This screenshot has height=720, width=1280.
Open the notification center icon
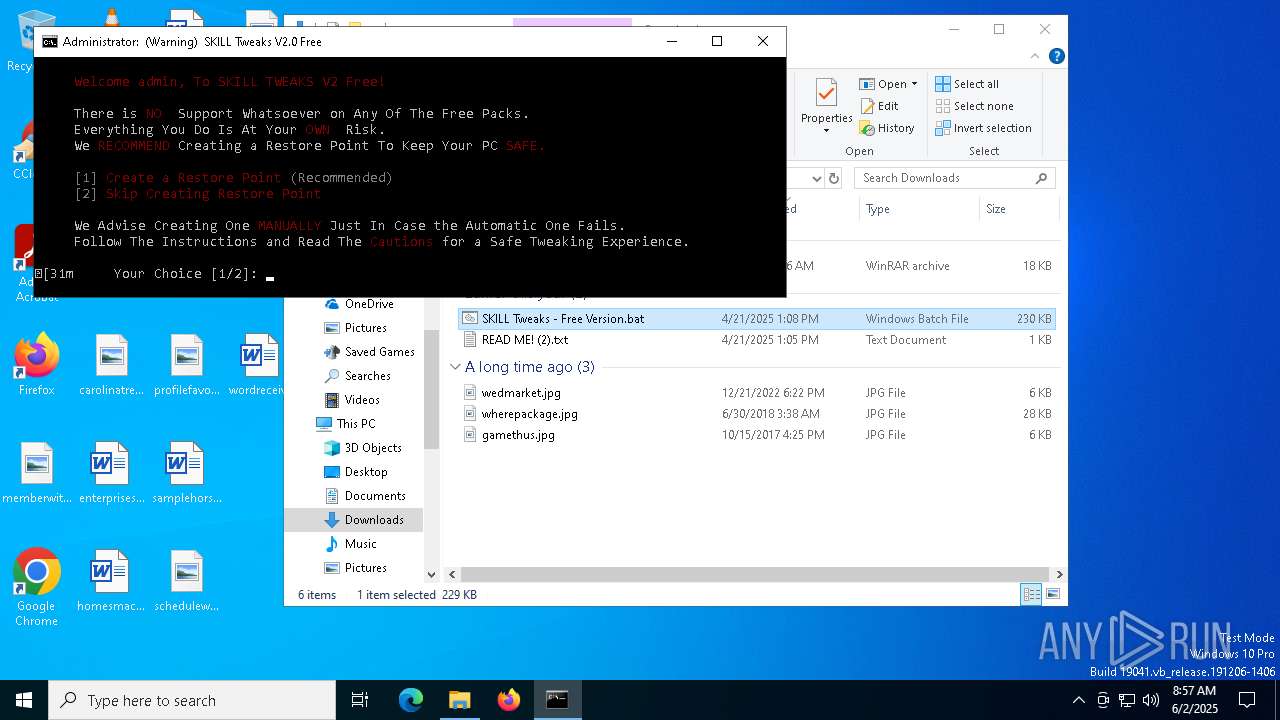1247,700
